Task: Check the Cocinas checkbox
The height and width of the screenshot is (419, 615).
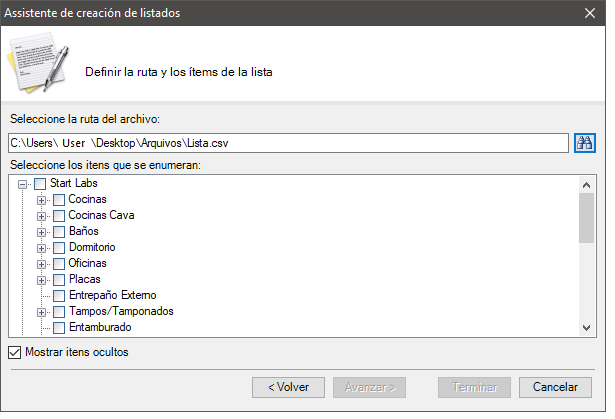Action: click(59, 200)
